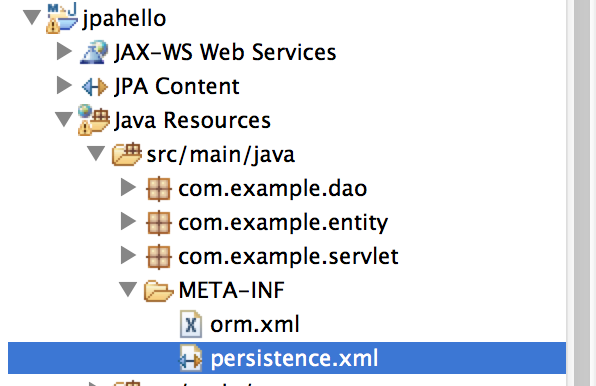Click the Java Resources icon
596x386 pixels.
coord(94,120)
